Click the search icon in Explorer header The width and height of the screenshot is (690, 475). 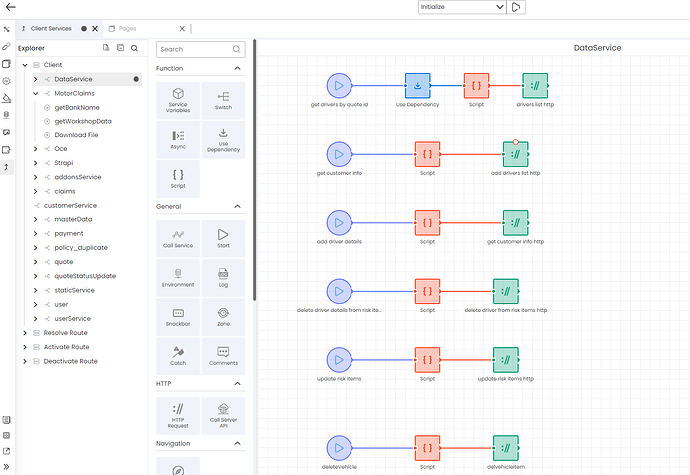pyautogui.click(x=134, y=47)
